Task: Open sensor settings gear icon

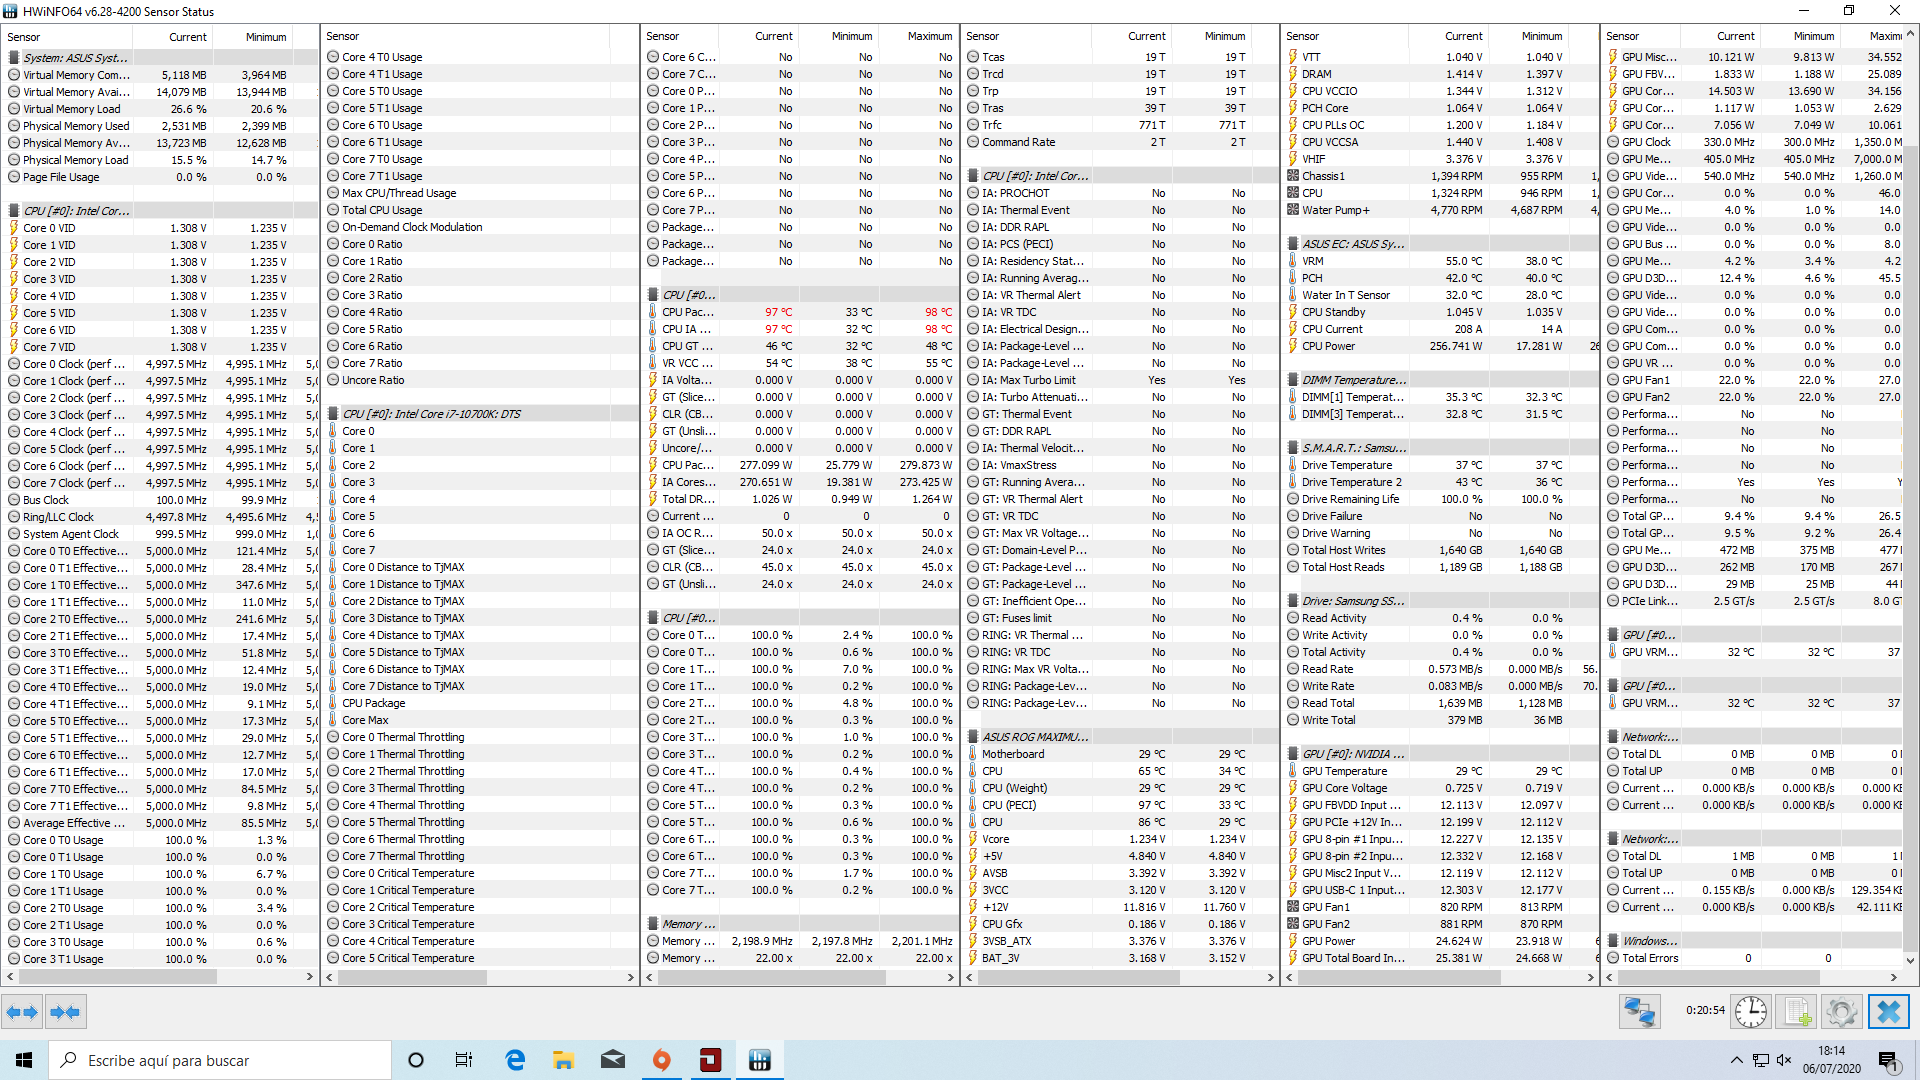Action: pyautogui.click(x=1841, y=1012)
